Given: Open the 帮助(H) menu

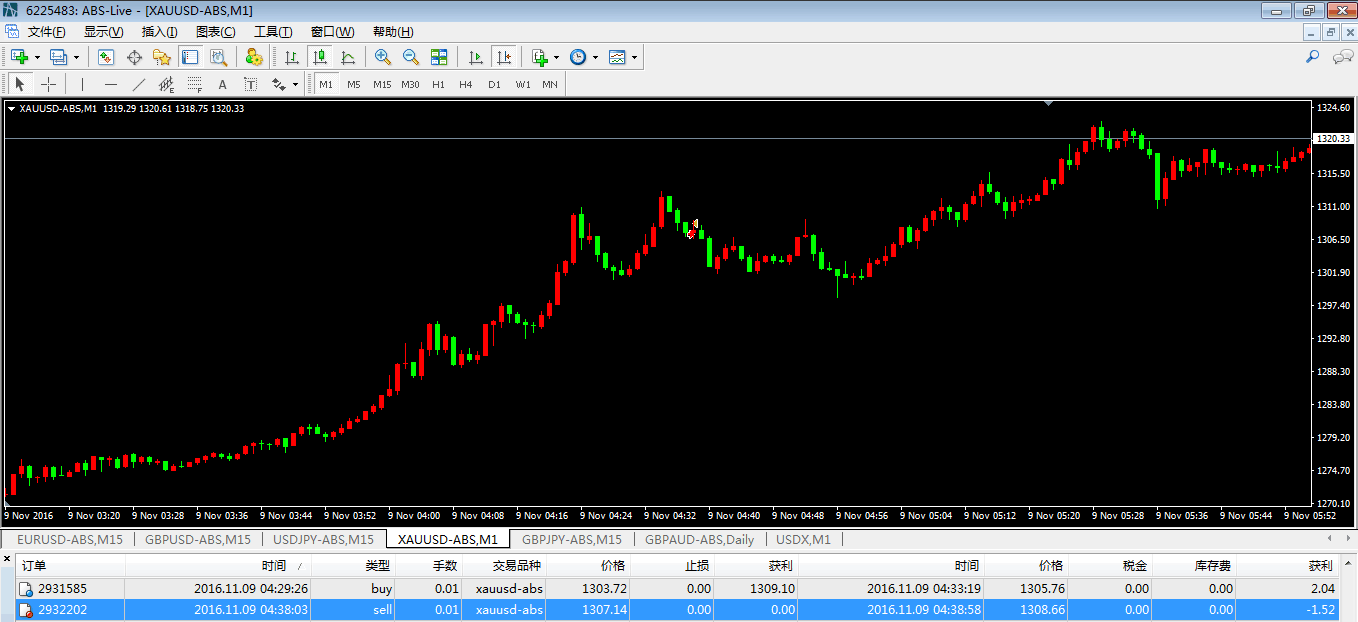Looking at the screenshot, I should coord(392,32).
